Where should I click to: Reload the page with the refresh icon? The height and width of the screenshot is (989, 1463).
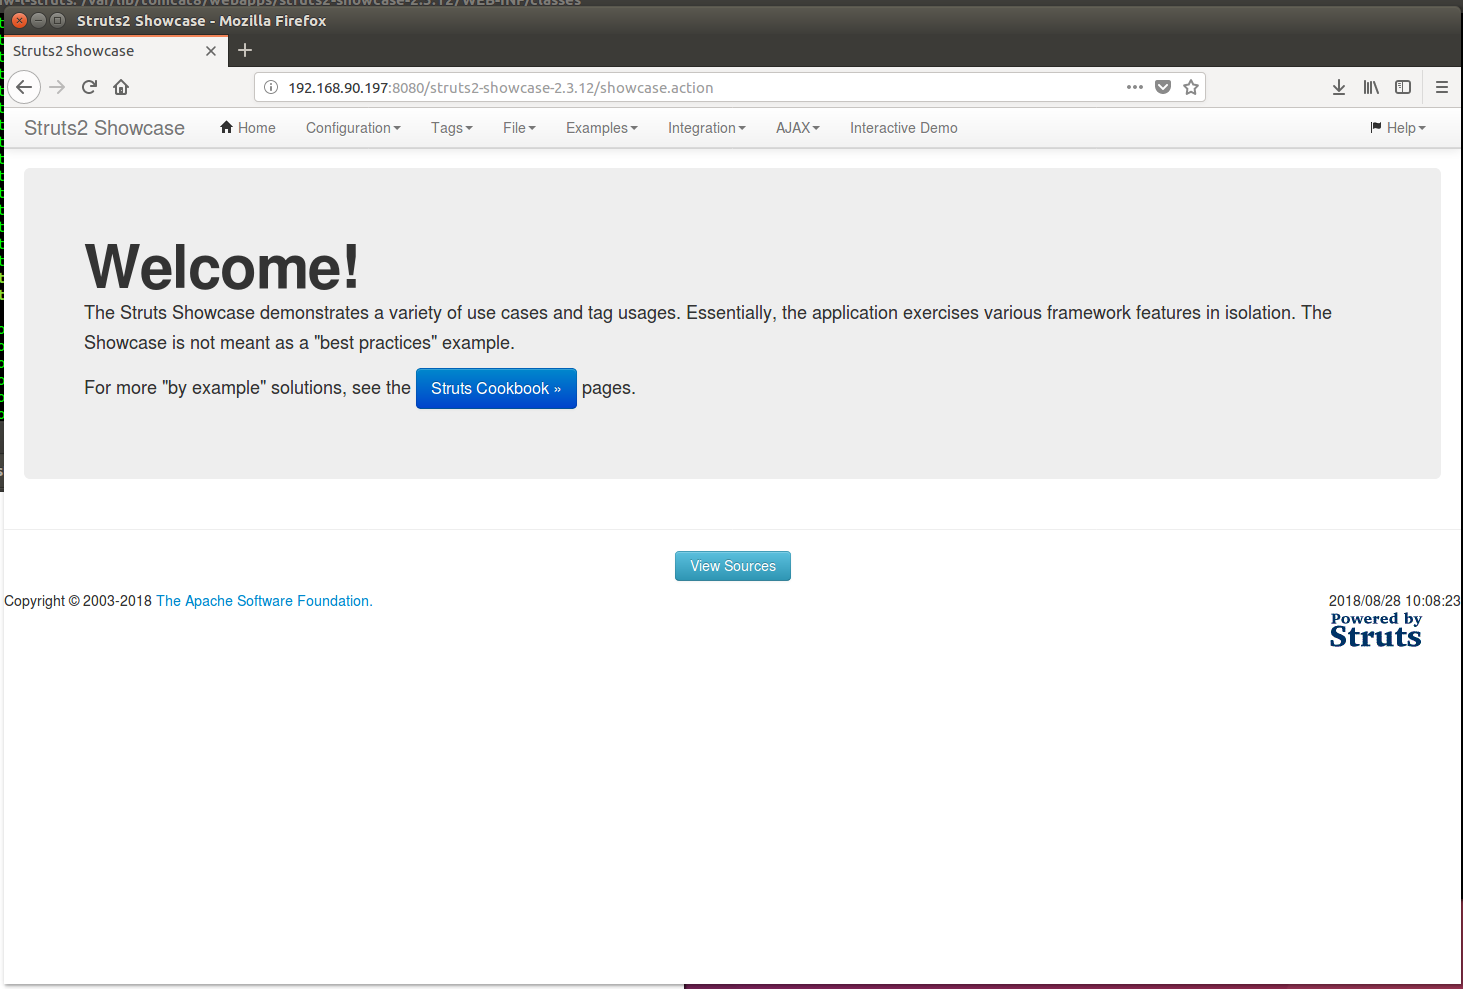89,87
